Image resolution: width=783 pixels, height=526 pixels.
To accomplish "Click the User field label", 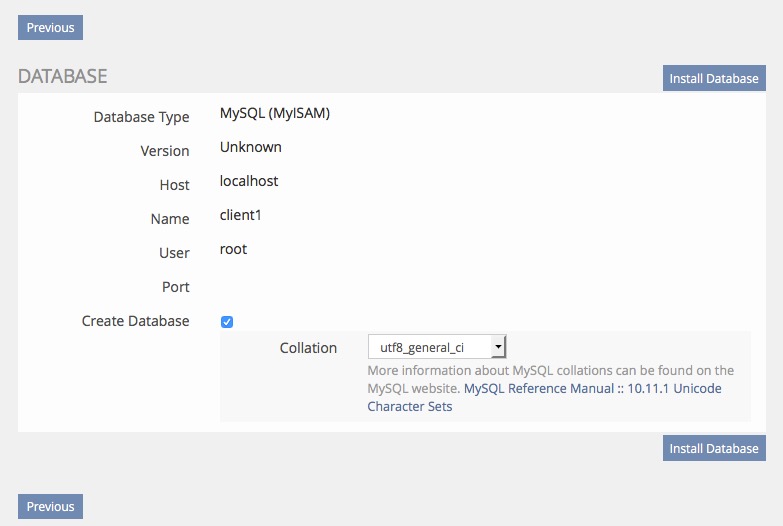I will point(174,253).
